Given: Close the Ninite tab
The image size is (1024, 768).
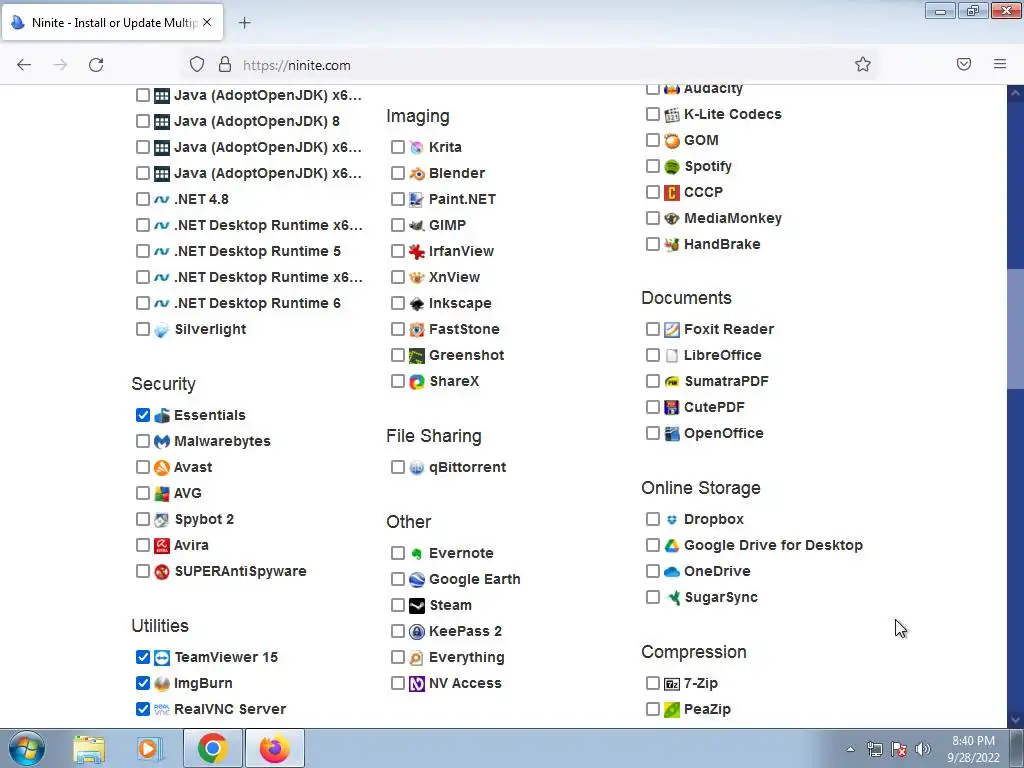Looking at the screenshot, I should click(207, 22).
